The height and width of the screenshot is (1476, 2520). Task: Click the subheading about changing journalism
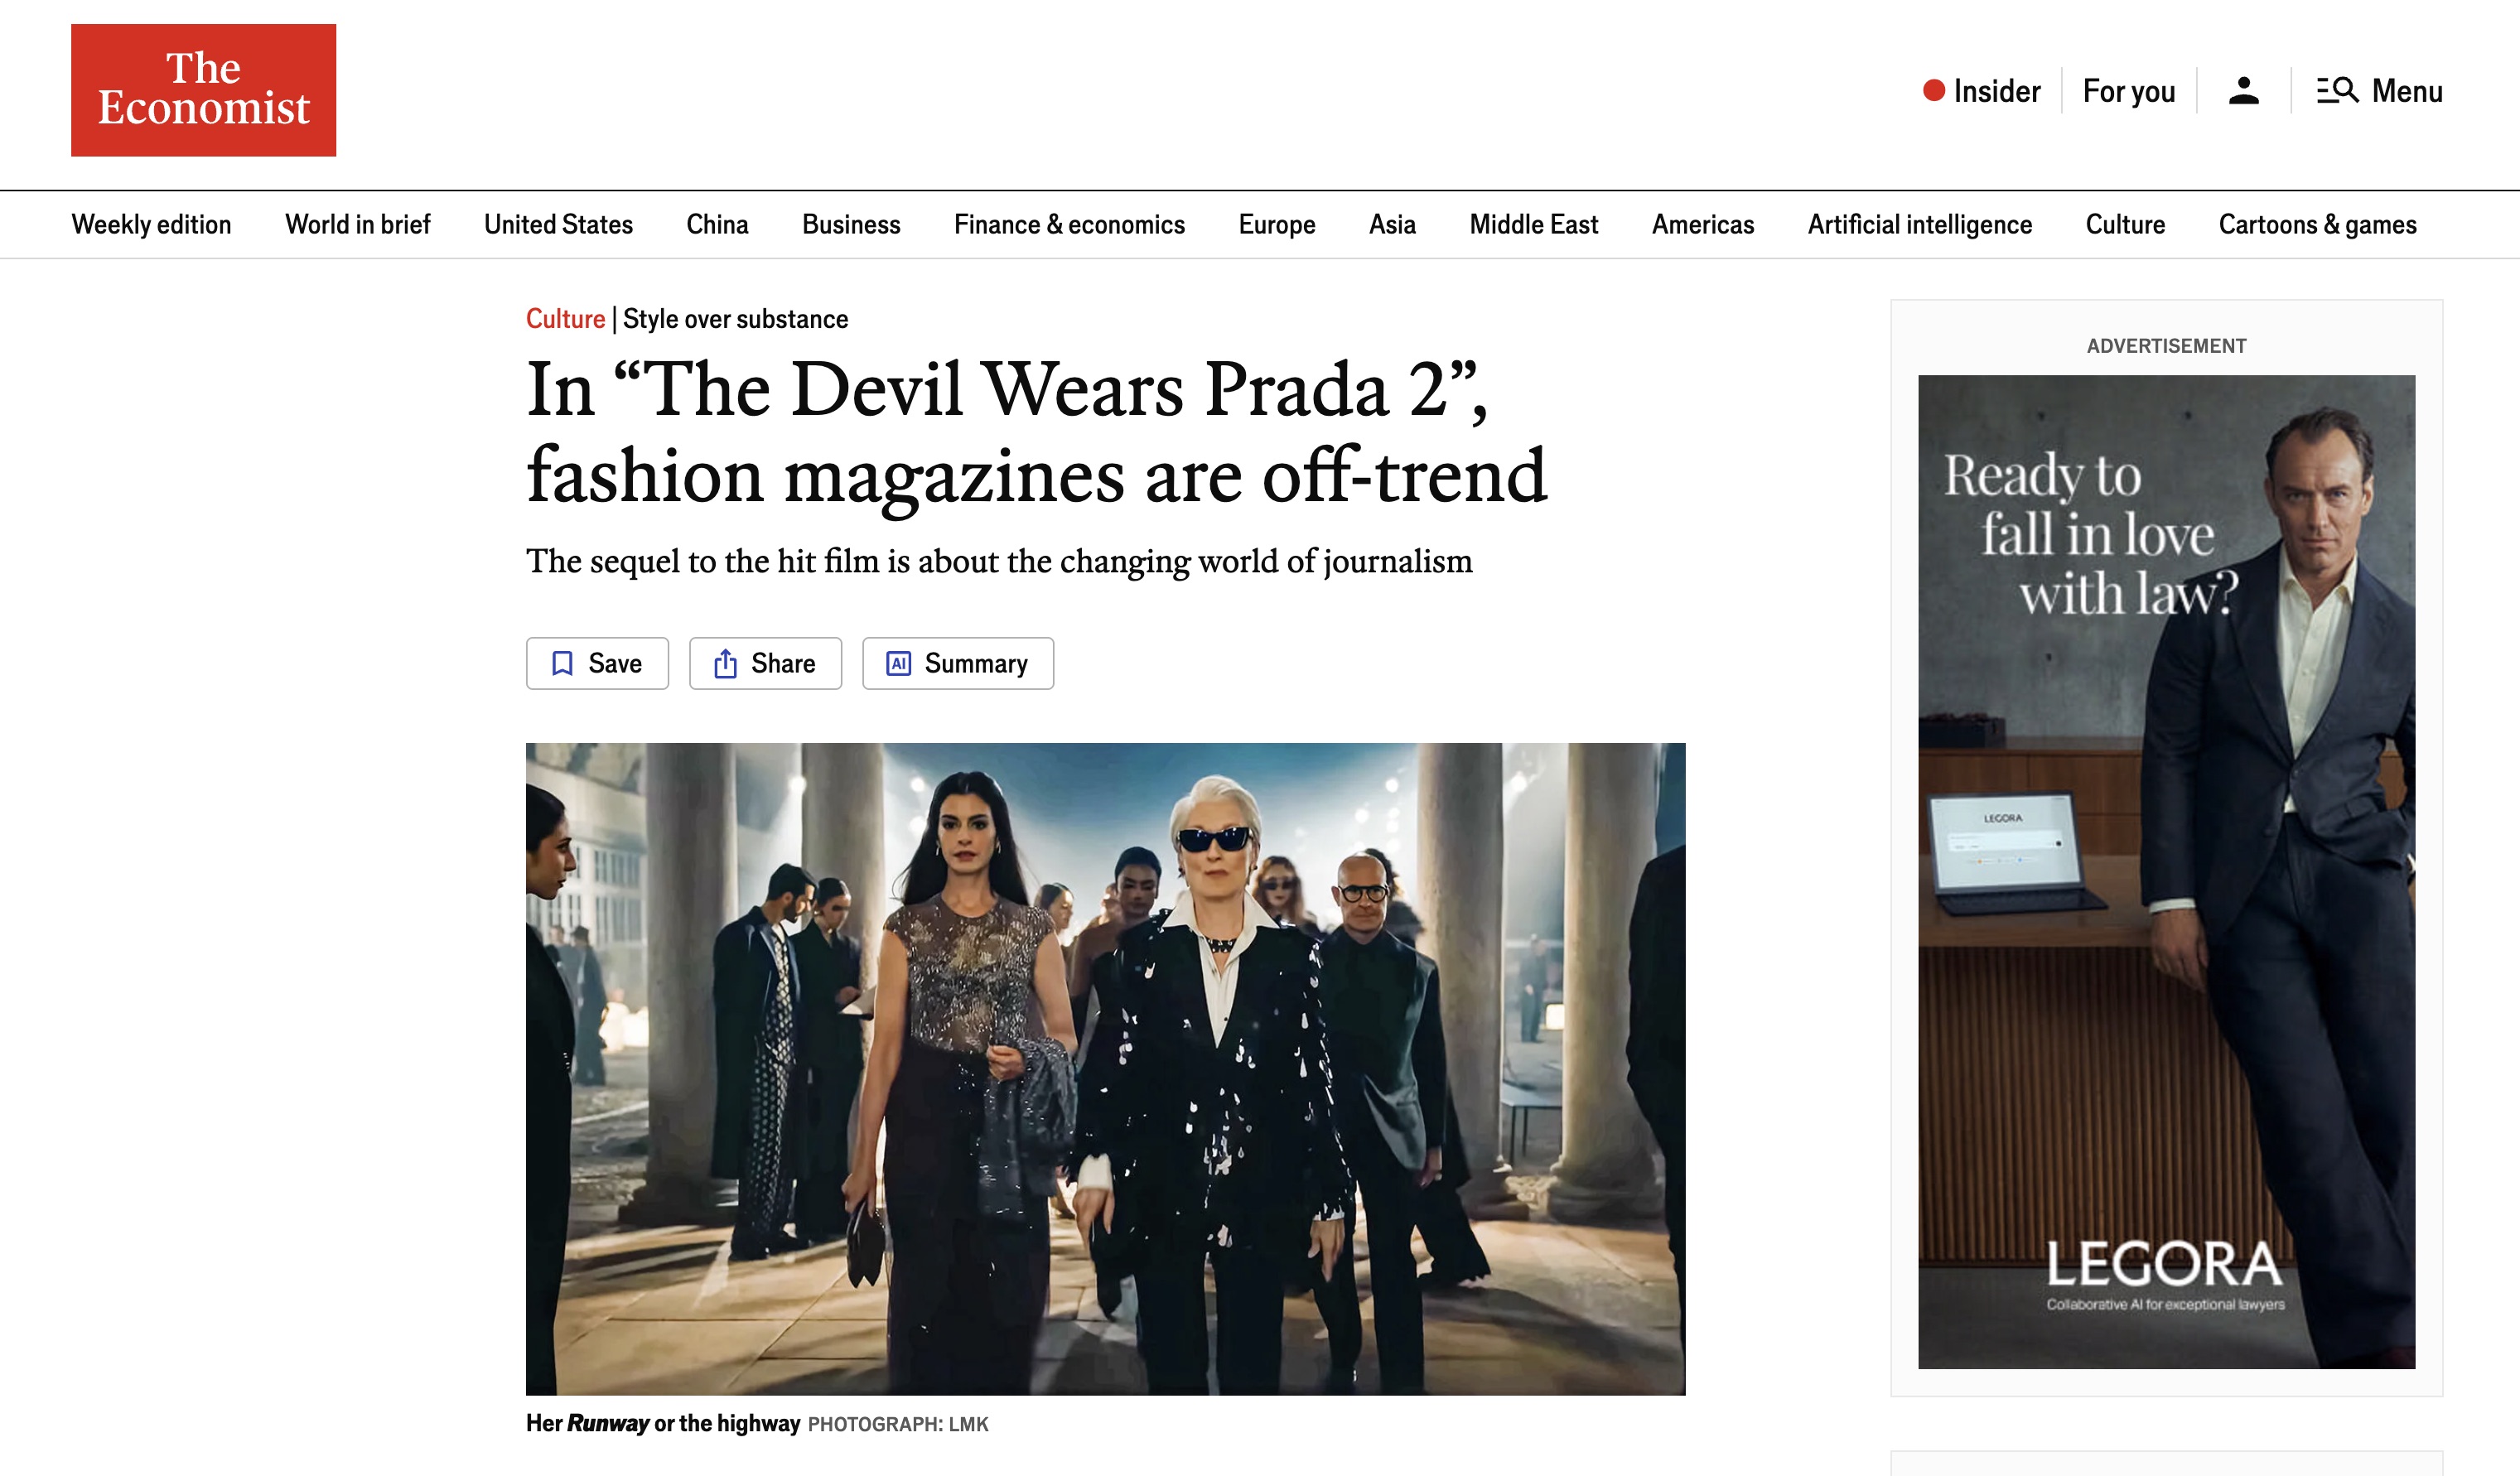pyautogui.click(x=999, y=562)
